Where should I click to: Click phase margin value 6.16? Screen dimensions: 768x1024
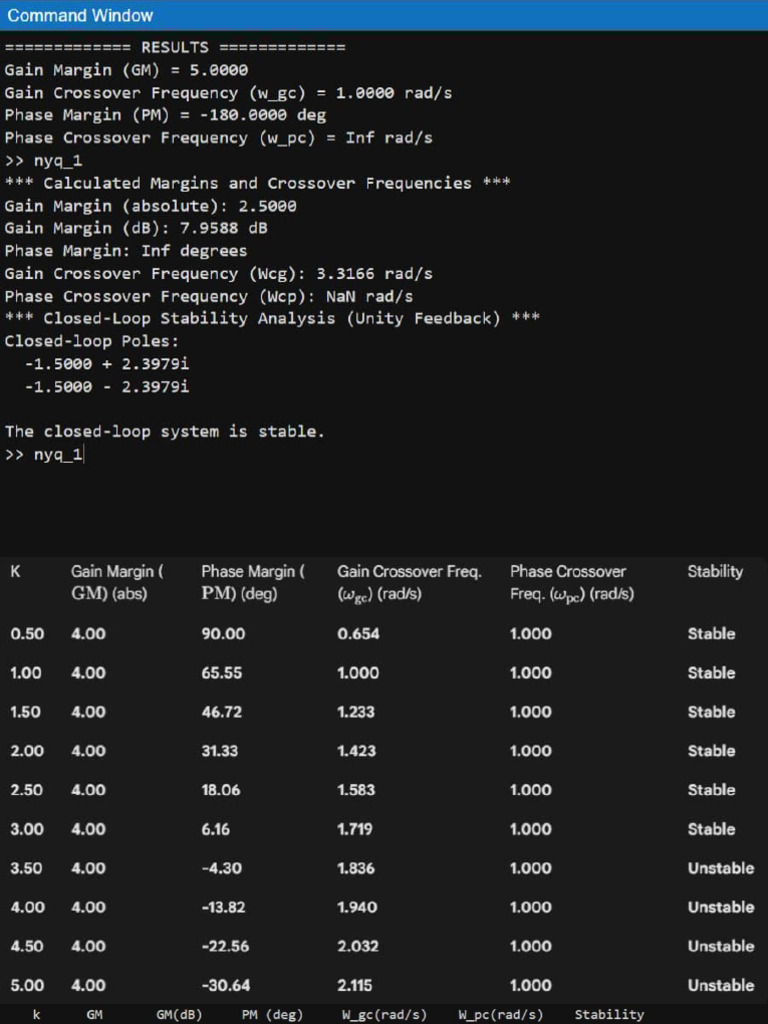click(x=216, y=829)
